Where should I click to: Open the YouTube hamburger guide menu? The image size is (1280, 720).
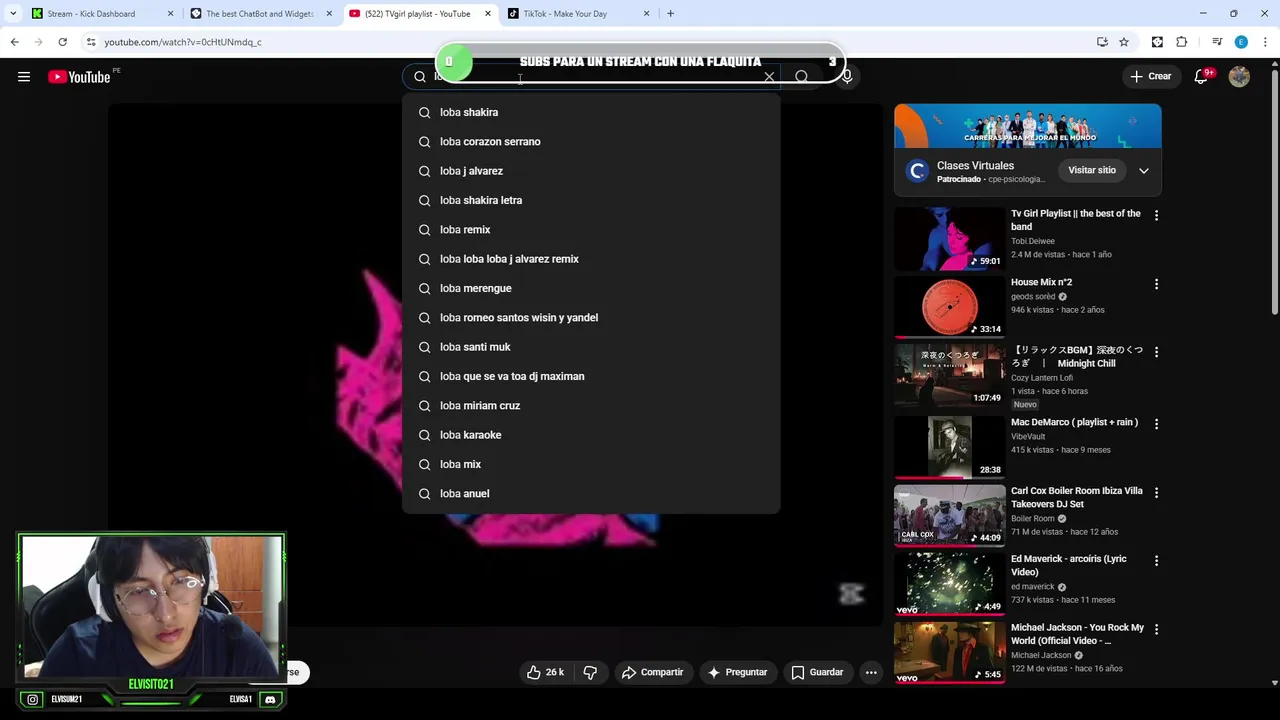24,77
